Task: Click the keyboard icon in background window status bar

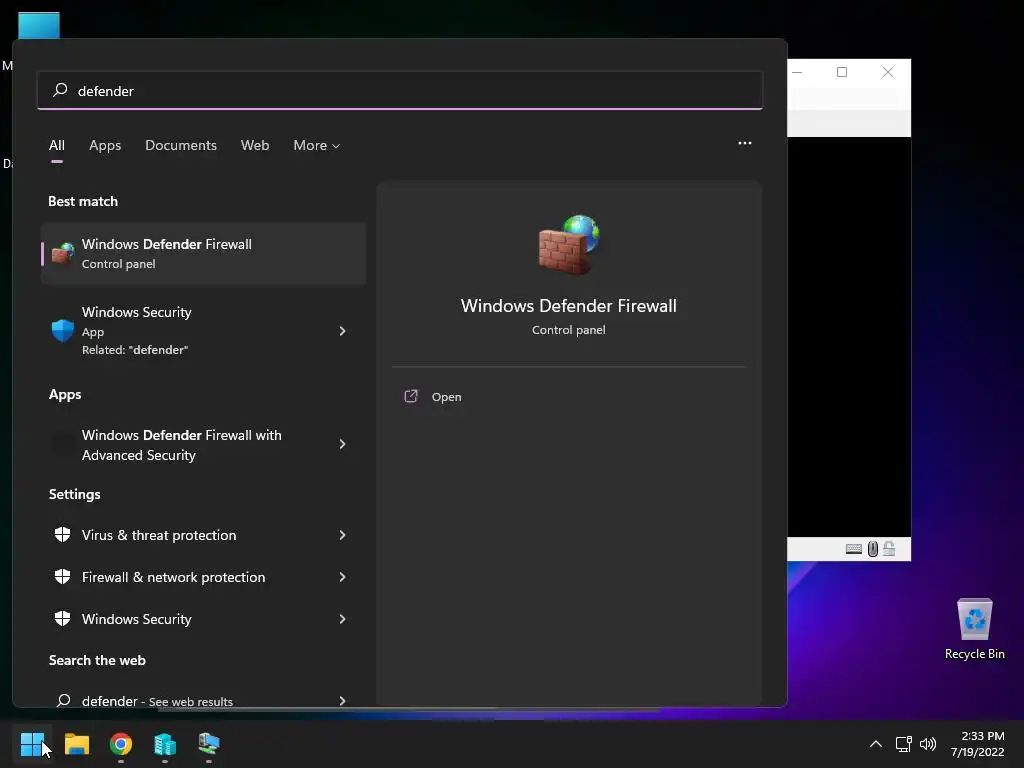Action: (x=854, y=549)
